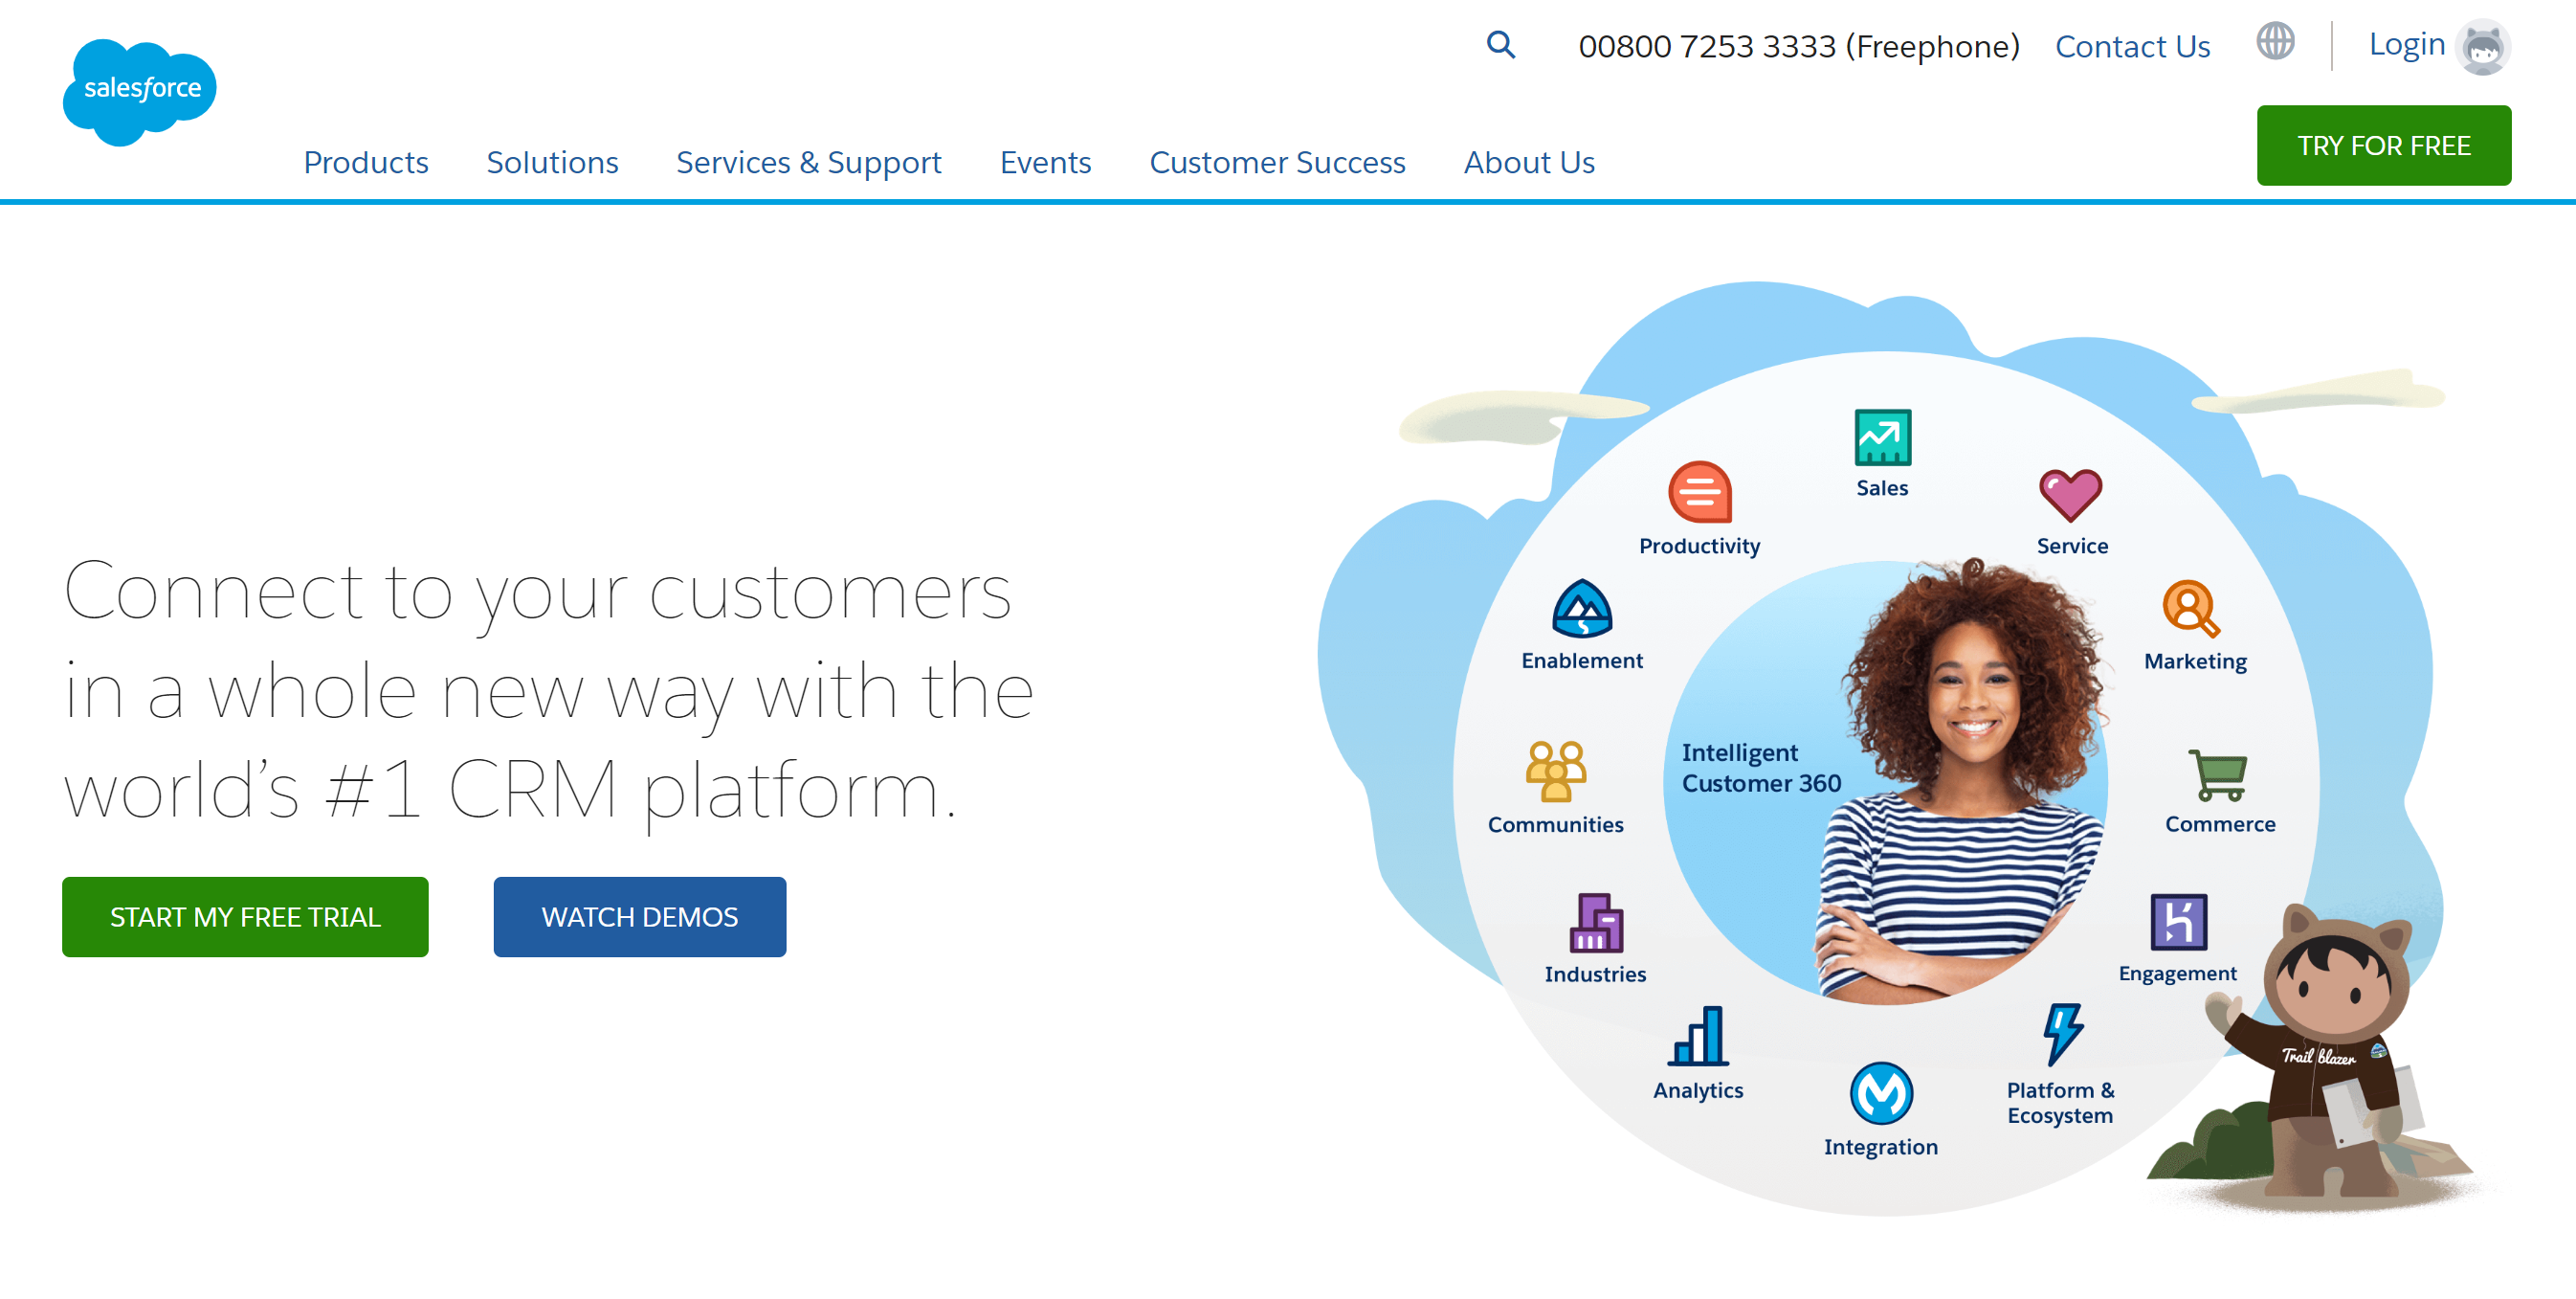The height and width of the screenshot is (1299, 2576).
Task: Click the Astro avatar beside Login
Action: click(2482, 47)
